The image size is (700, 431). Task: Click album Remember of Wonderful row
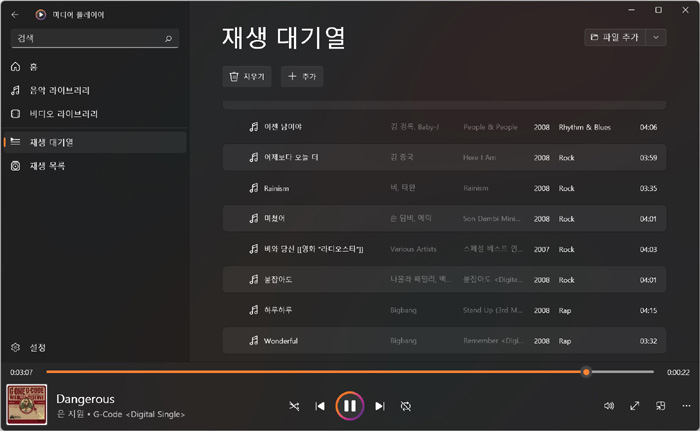tap(493, 341)
